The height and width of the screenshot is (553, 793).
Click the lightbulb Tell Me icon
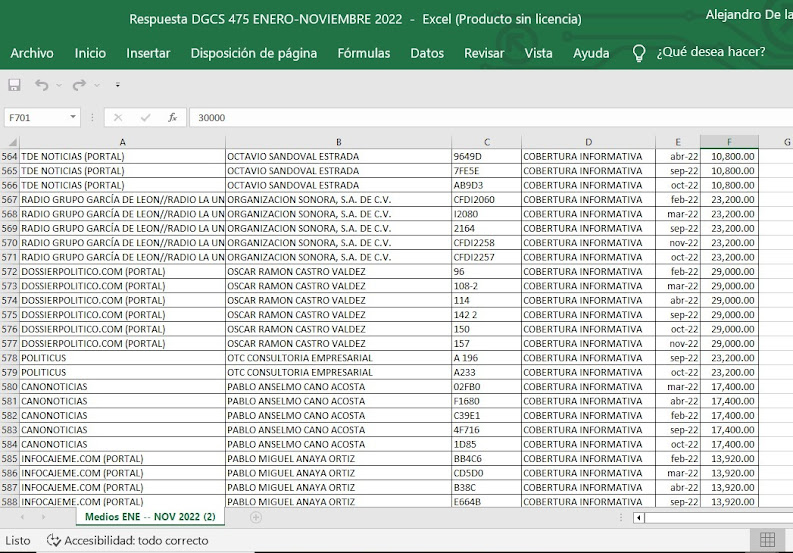click(x=639, y=53)
